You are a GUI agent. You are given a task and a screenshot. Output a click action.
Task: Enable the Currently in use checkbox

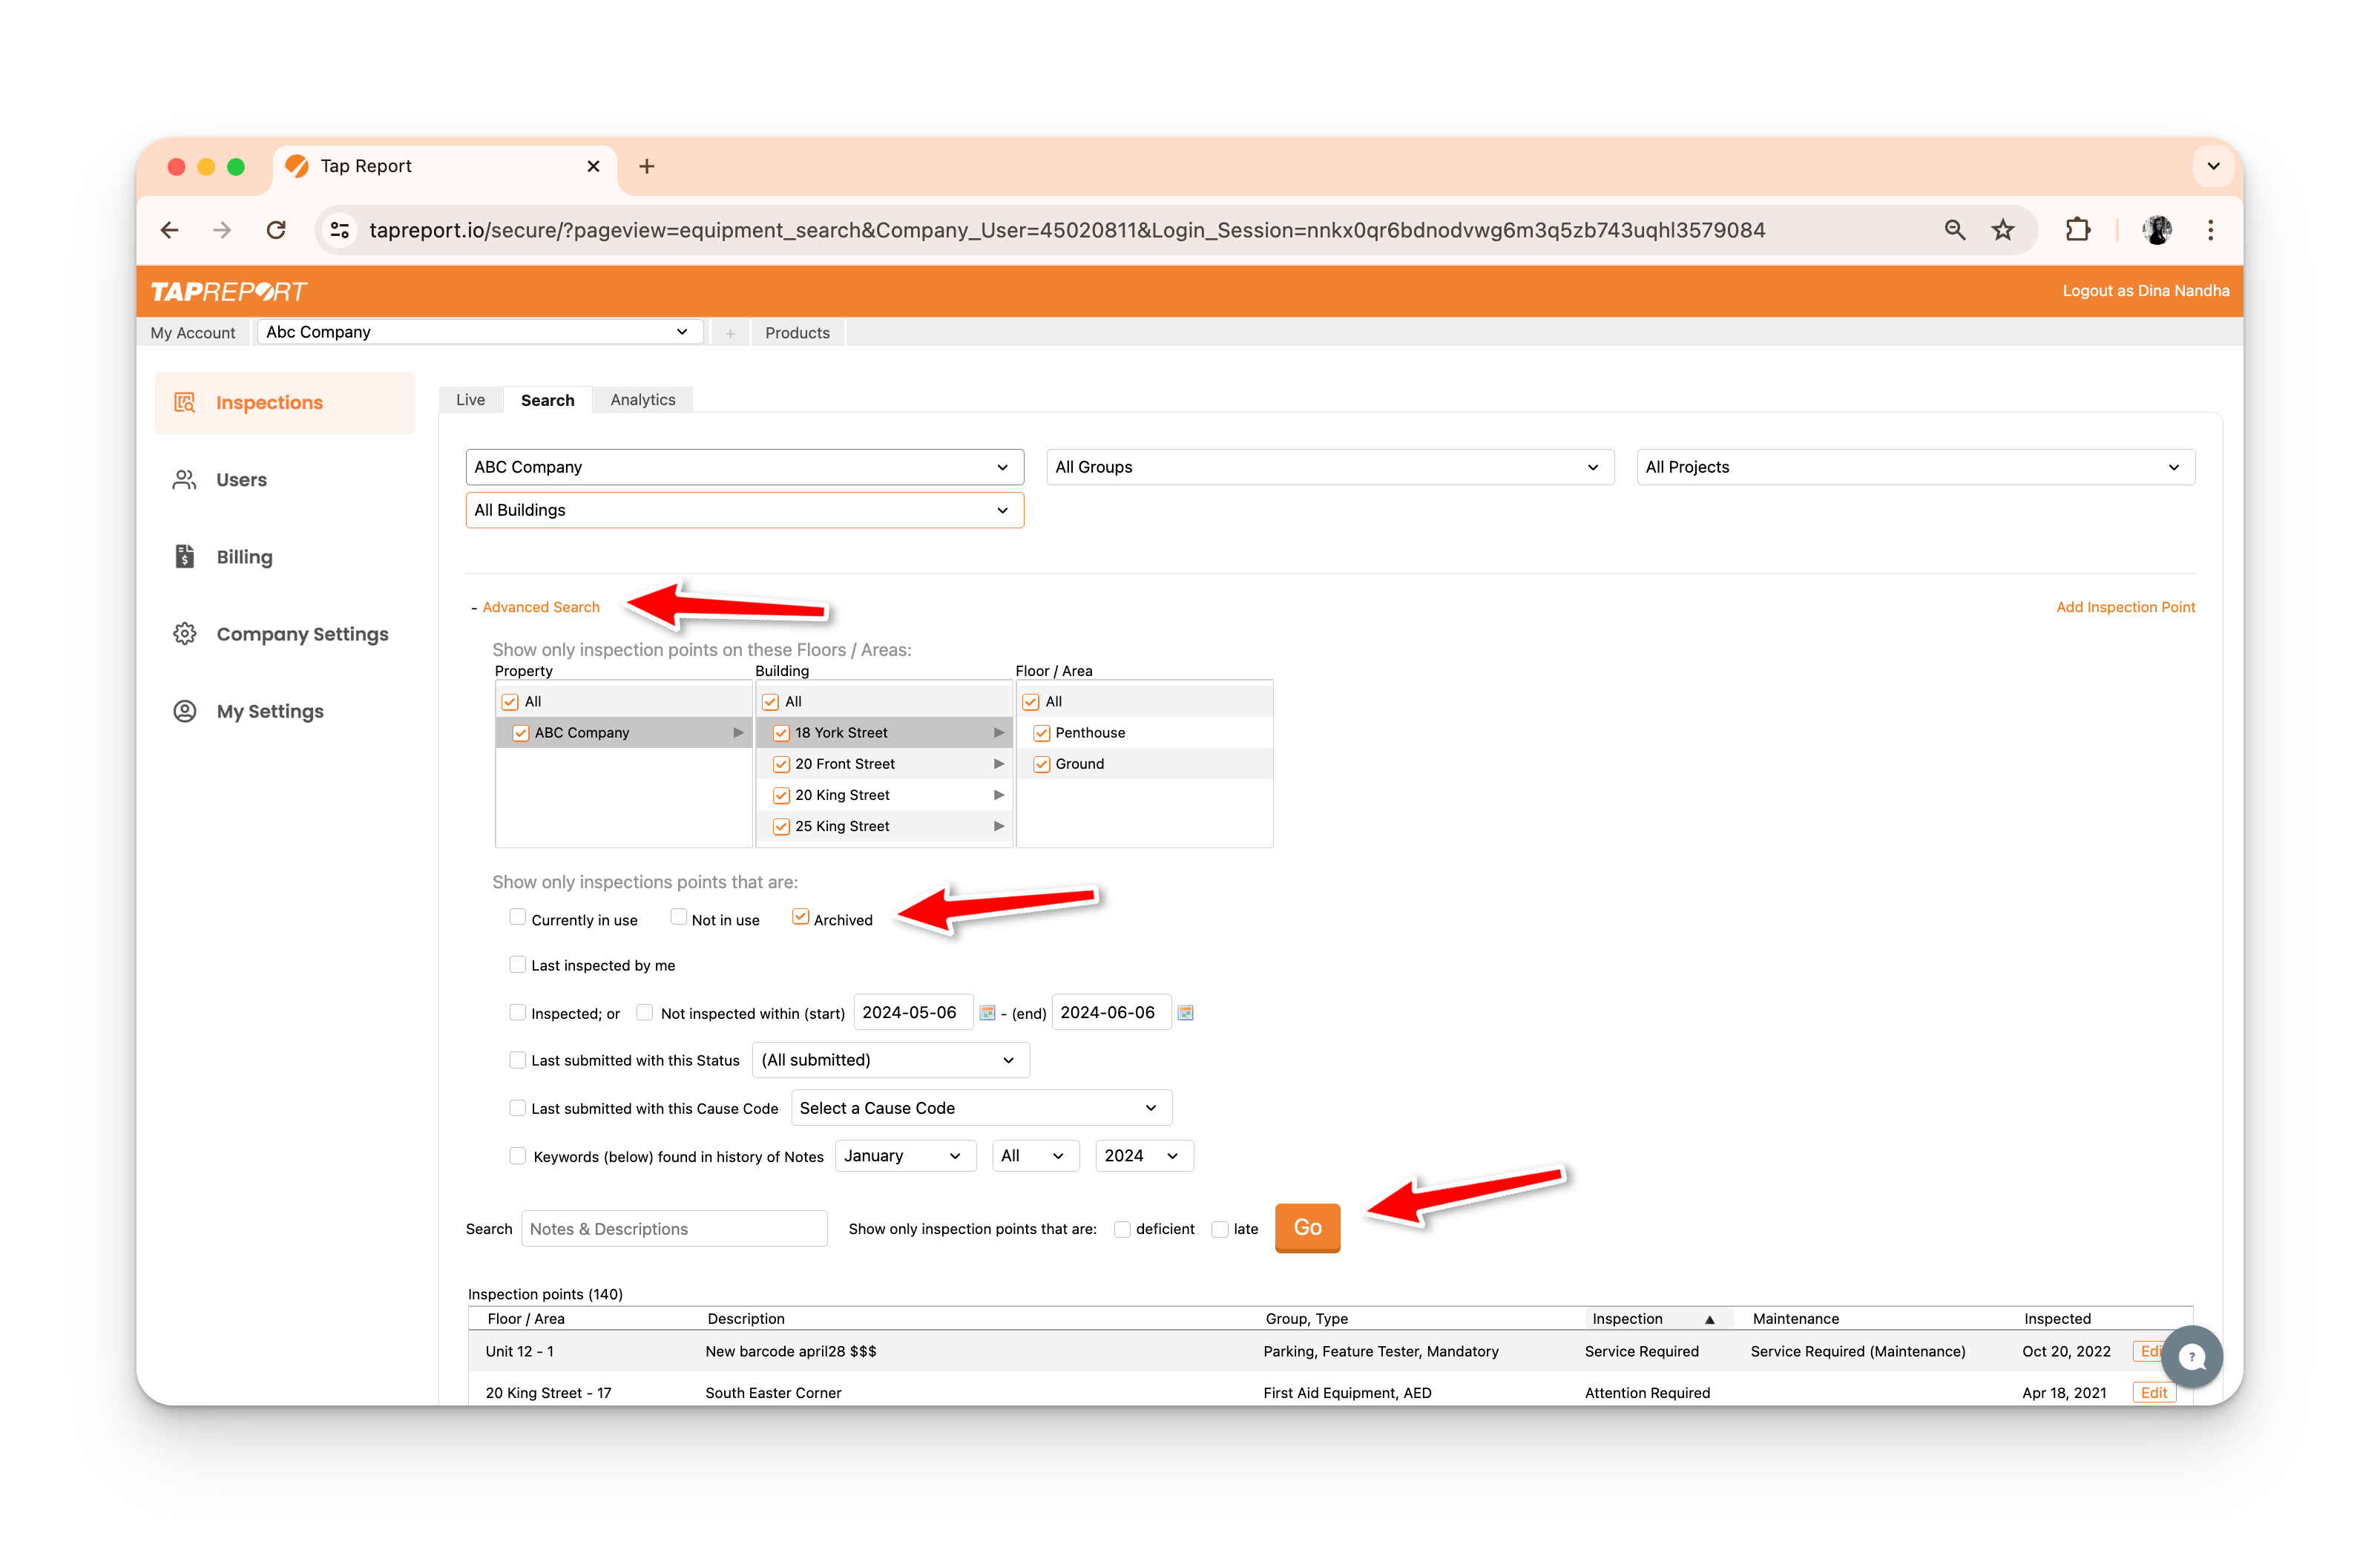[517, 918]
